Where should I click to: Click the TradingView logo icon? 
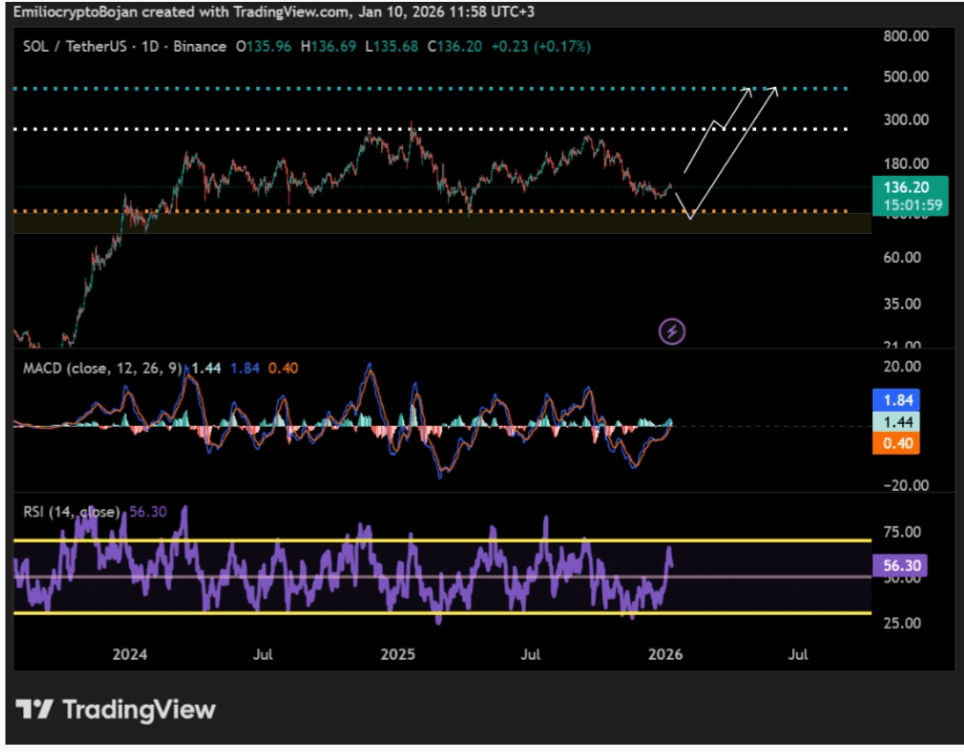(x=35, y=710)
